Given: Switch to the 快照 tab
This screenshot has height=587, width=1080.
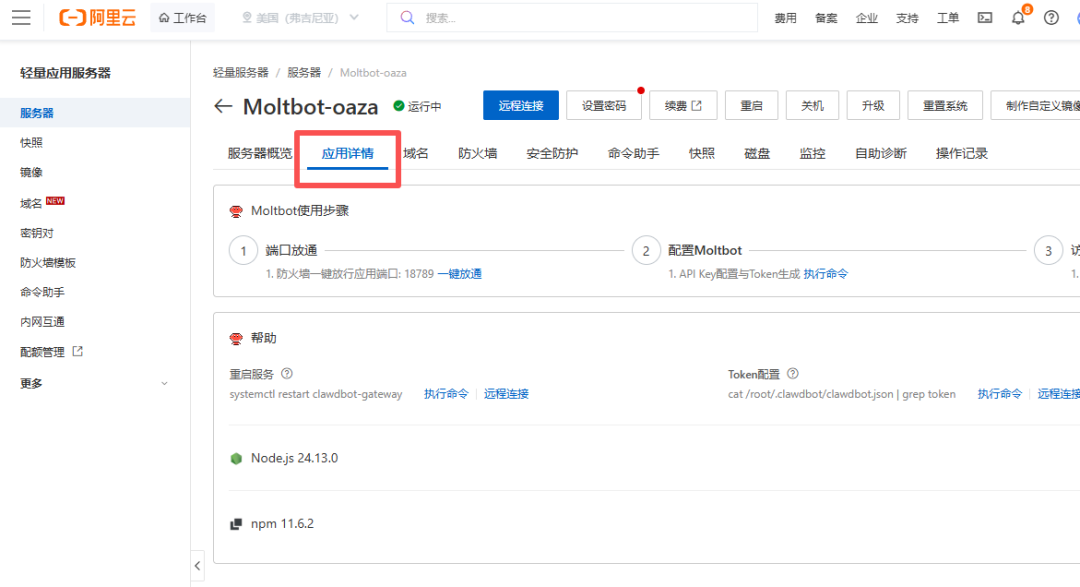Looking at the screenshot, I should 702,154.
